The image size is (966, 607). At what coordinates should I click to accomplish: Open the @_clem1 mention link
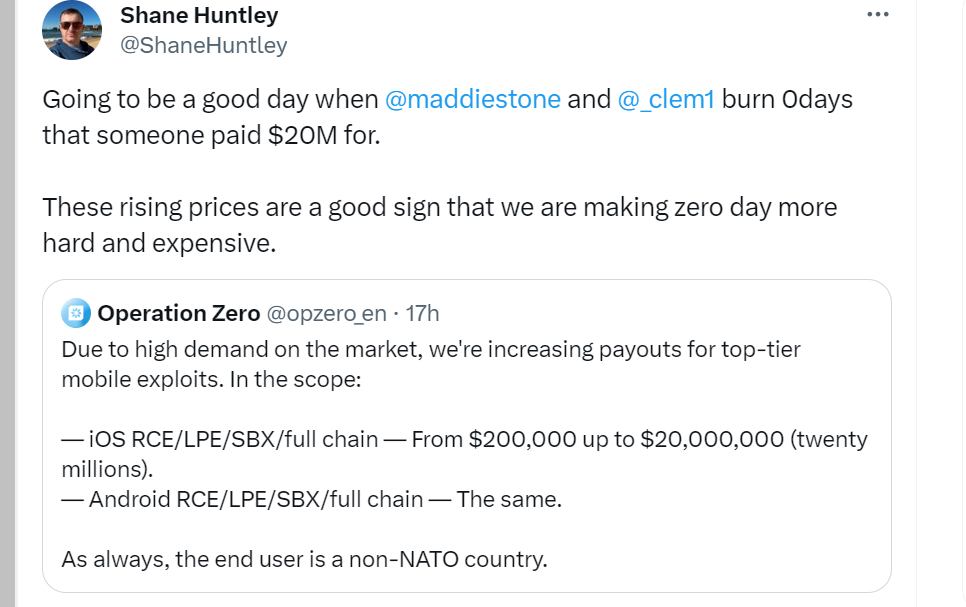[x=666, y=100]
